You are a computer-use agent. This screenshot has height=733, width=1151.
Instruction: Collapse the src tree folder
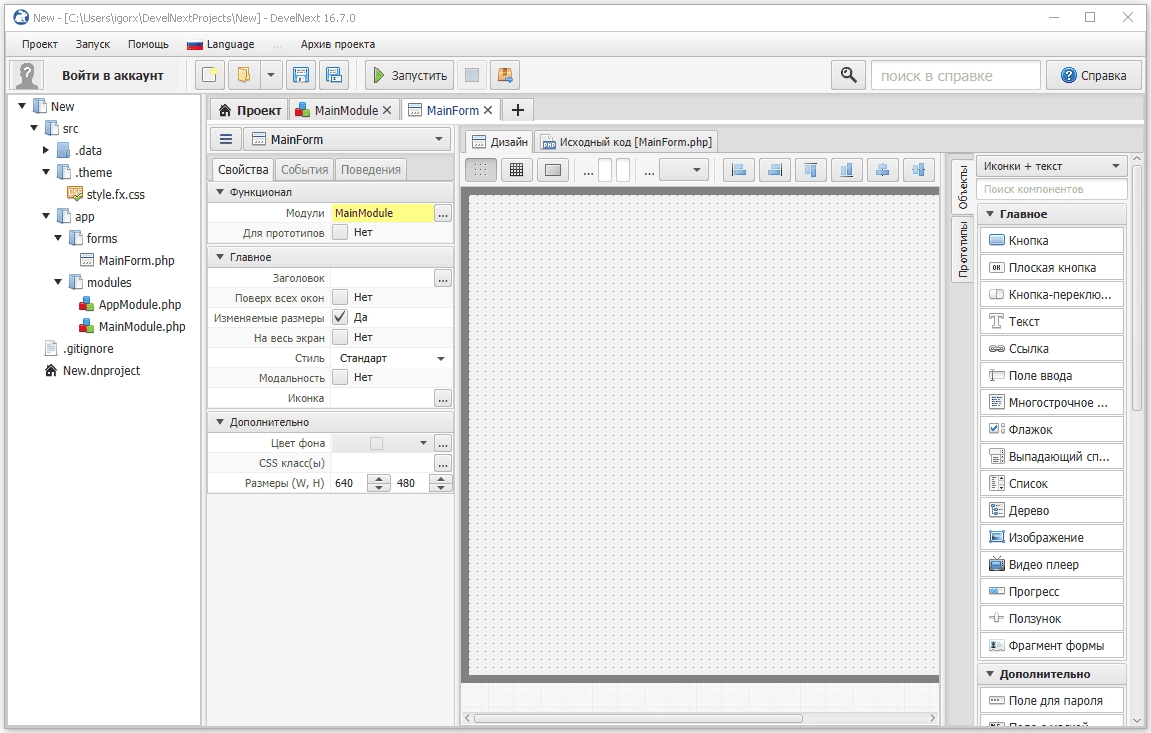(34, 128)
